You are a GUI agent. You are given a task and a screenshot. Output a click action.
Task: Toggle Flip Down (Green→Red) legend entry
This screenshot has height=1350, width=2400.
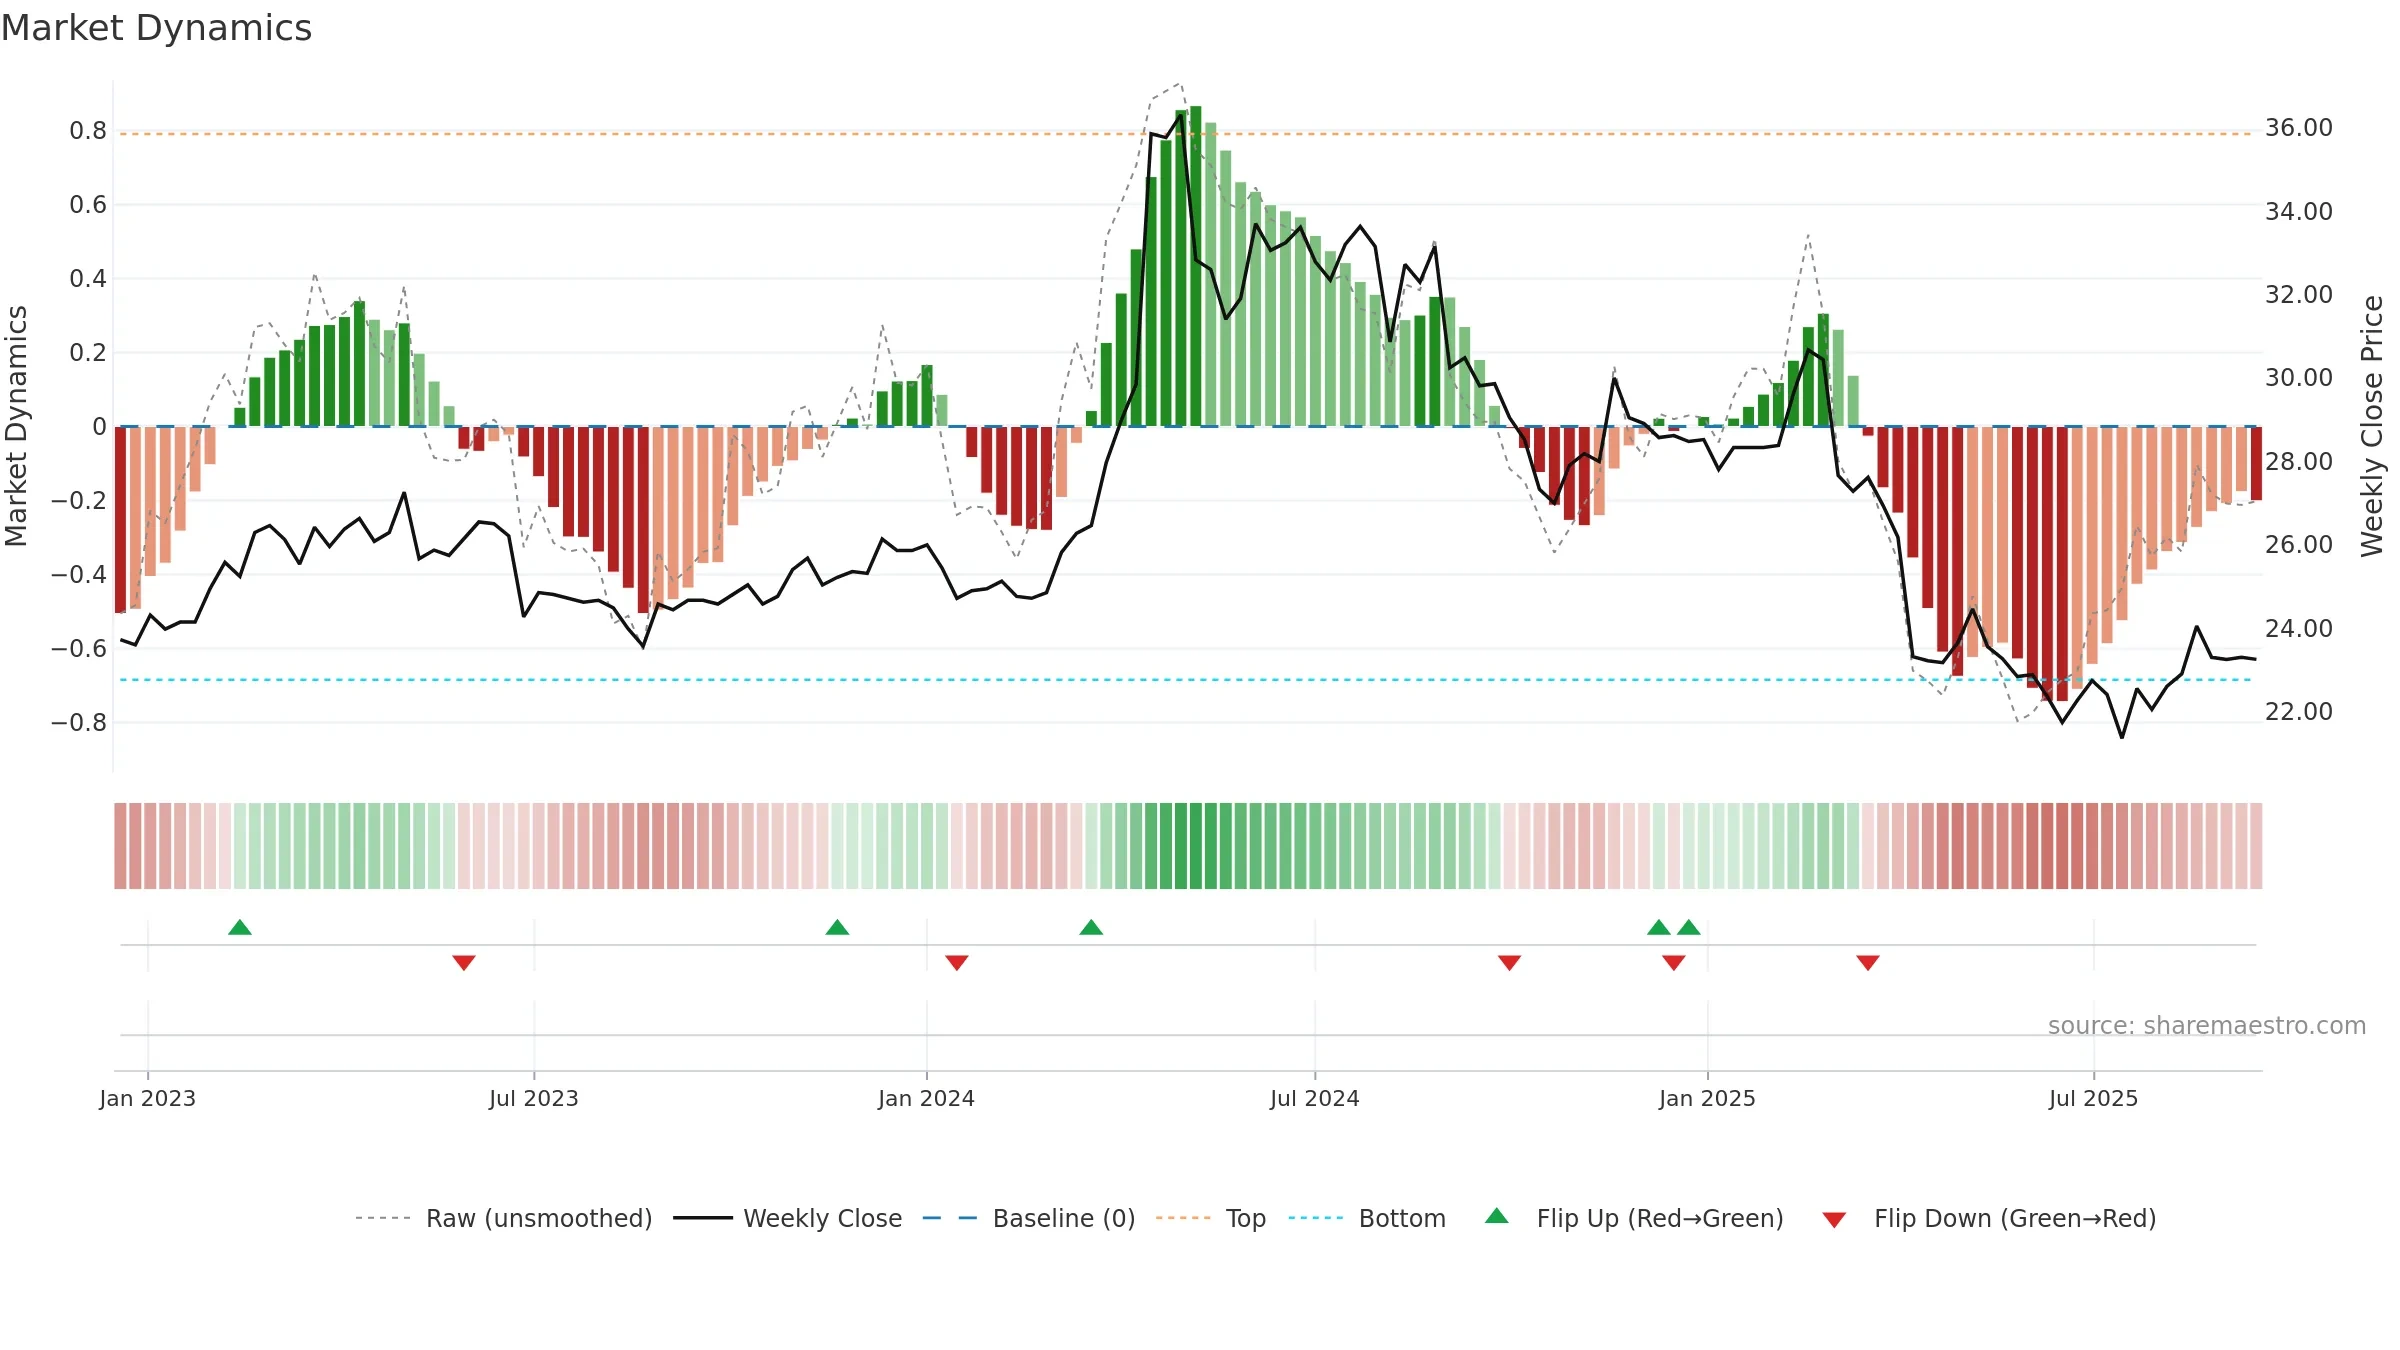[1989, 1218]
